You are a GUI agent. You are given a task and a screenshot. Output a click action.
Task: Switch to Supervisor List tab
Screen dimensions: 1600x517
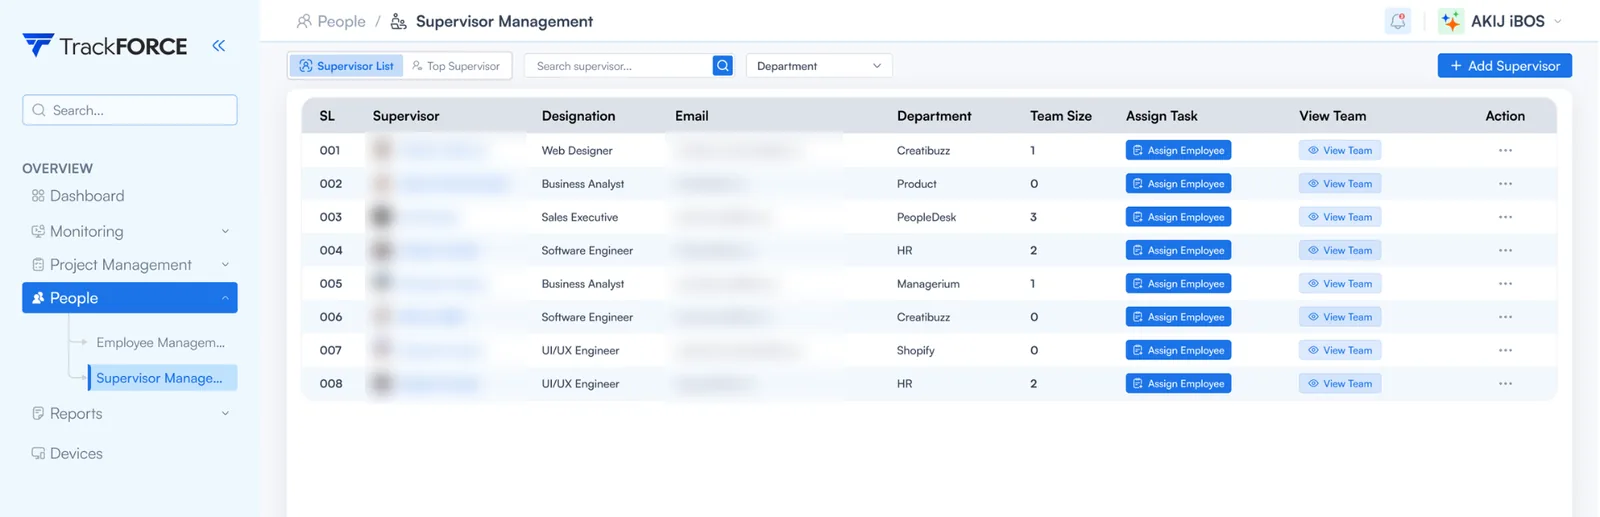point(347,66)
